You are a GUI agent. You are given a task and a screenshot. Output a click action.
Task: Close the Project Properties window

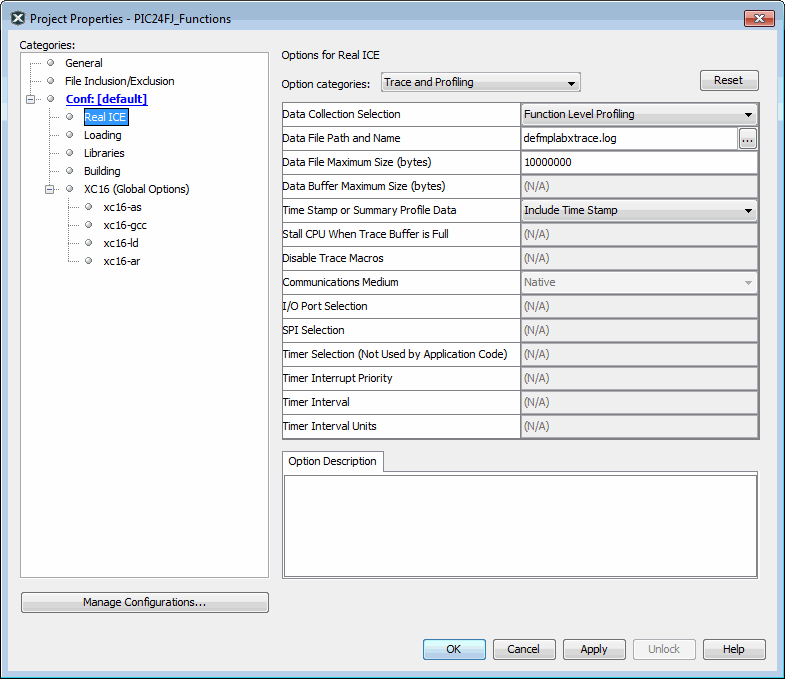pyautogui.click(x=759, y=19)
